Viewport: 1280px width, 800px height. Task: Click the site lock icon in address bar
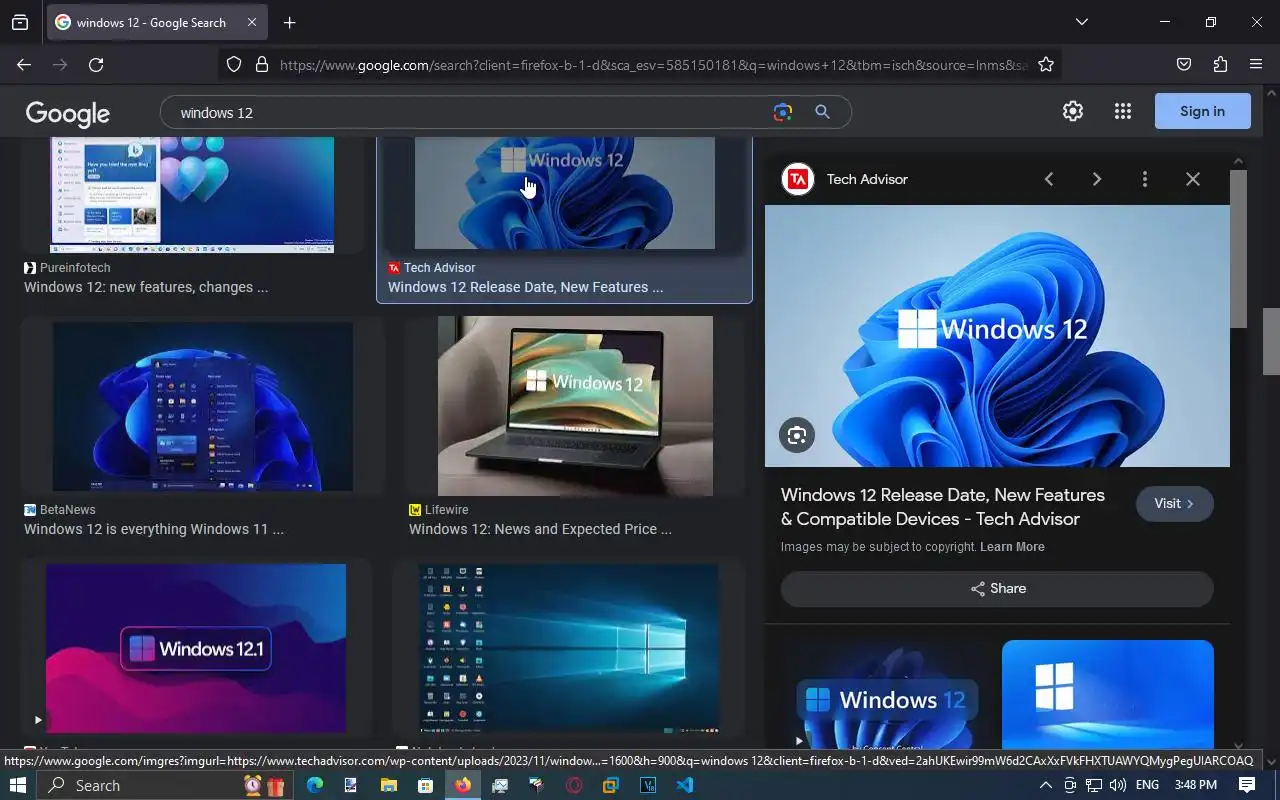click(262, 65)
